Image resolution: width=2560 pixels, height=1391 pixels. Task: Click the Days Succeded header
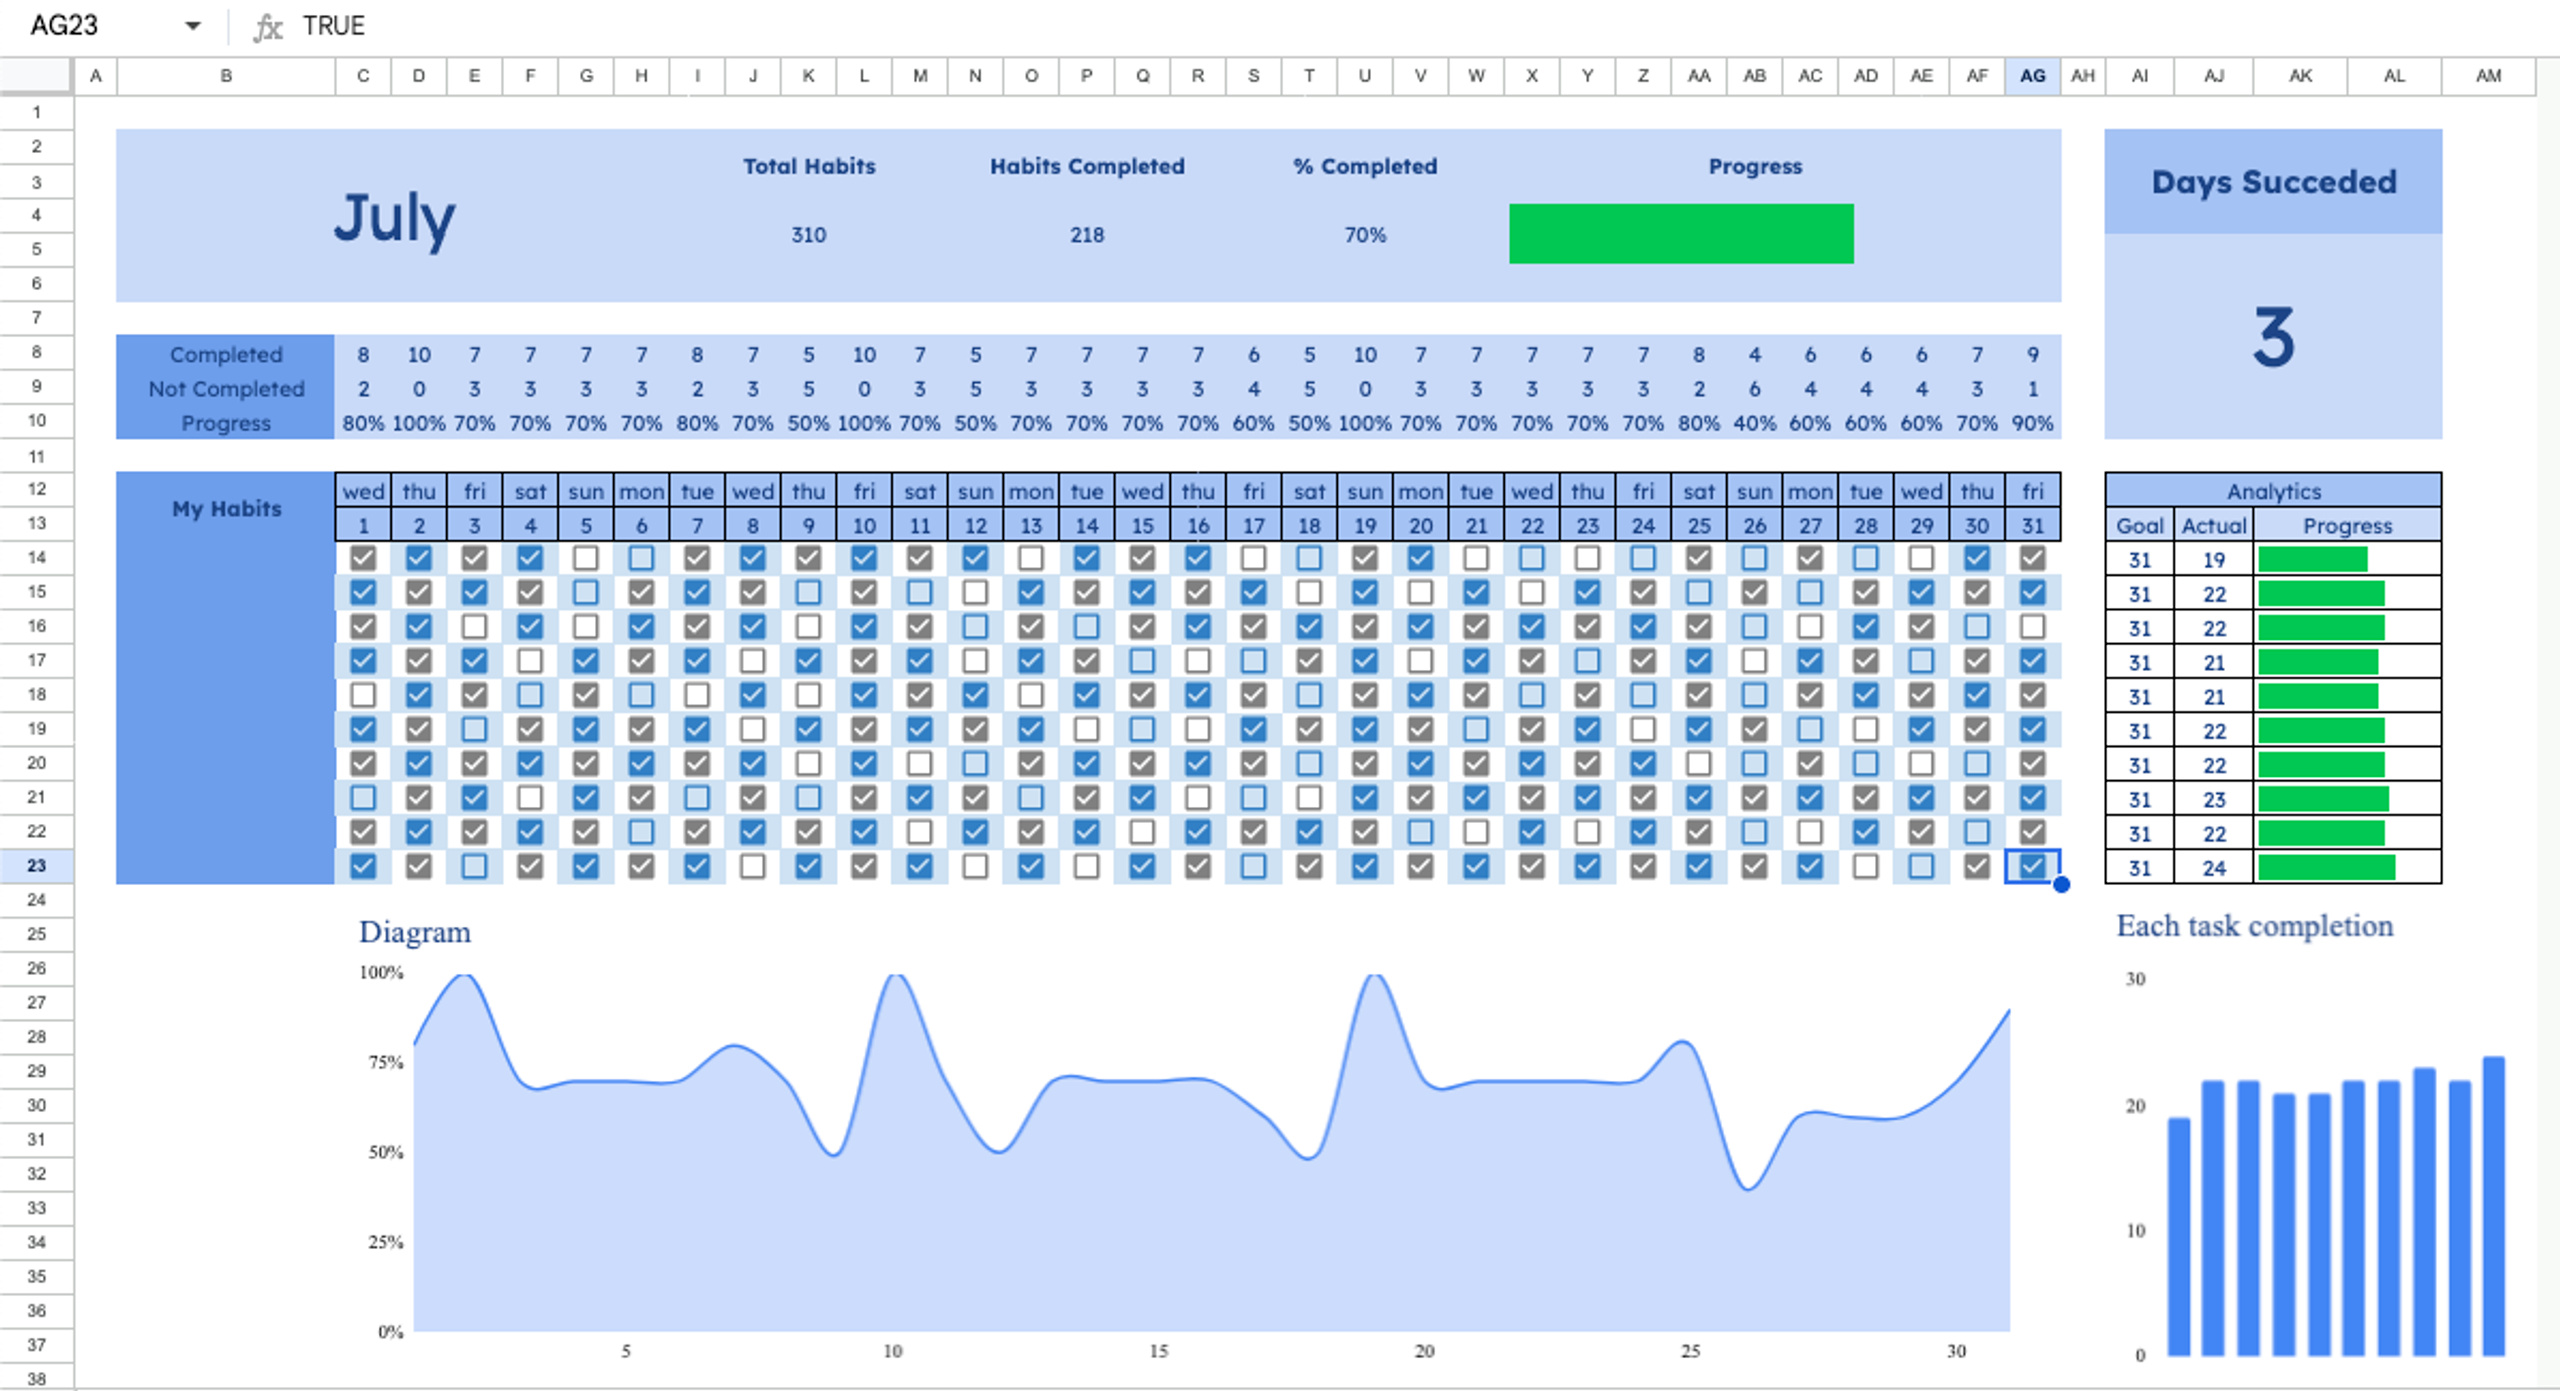pyautogui.click(x=2274, y=182)
